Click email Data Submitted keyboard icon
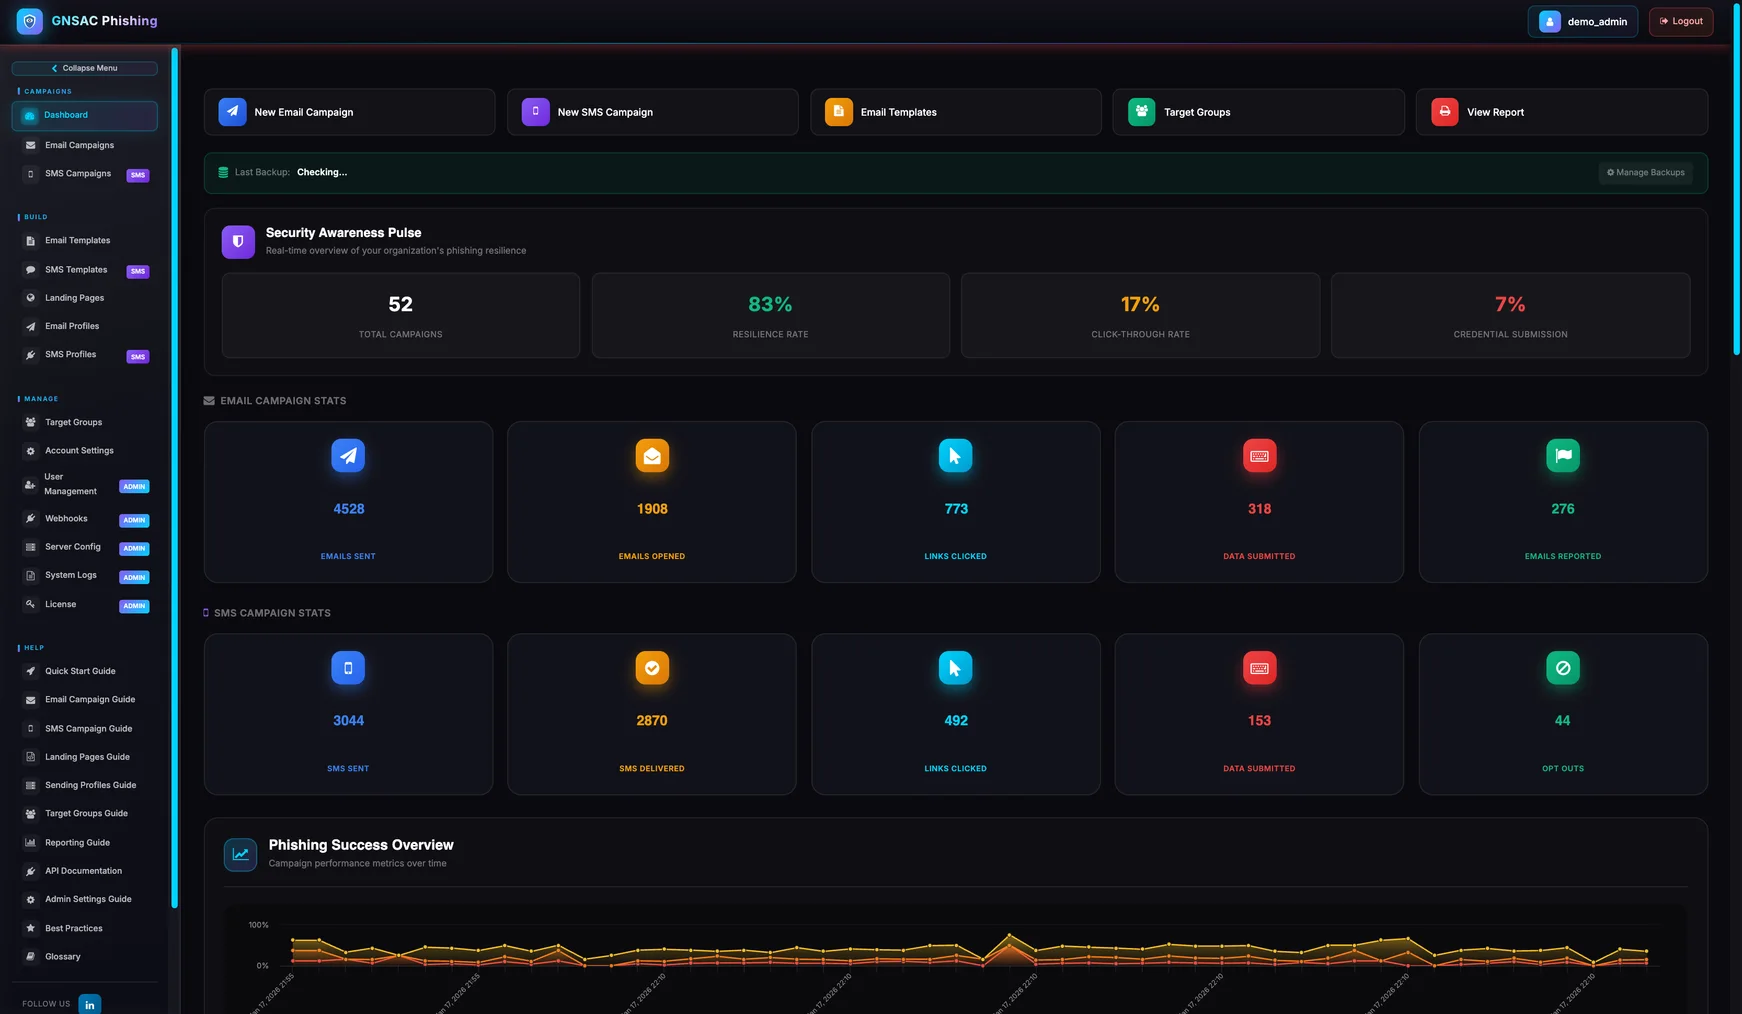 point(1259,456)
